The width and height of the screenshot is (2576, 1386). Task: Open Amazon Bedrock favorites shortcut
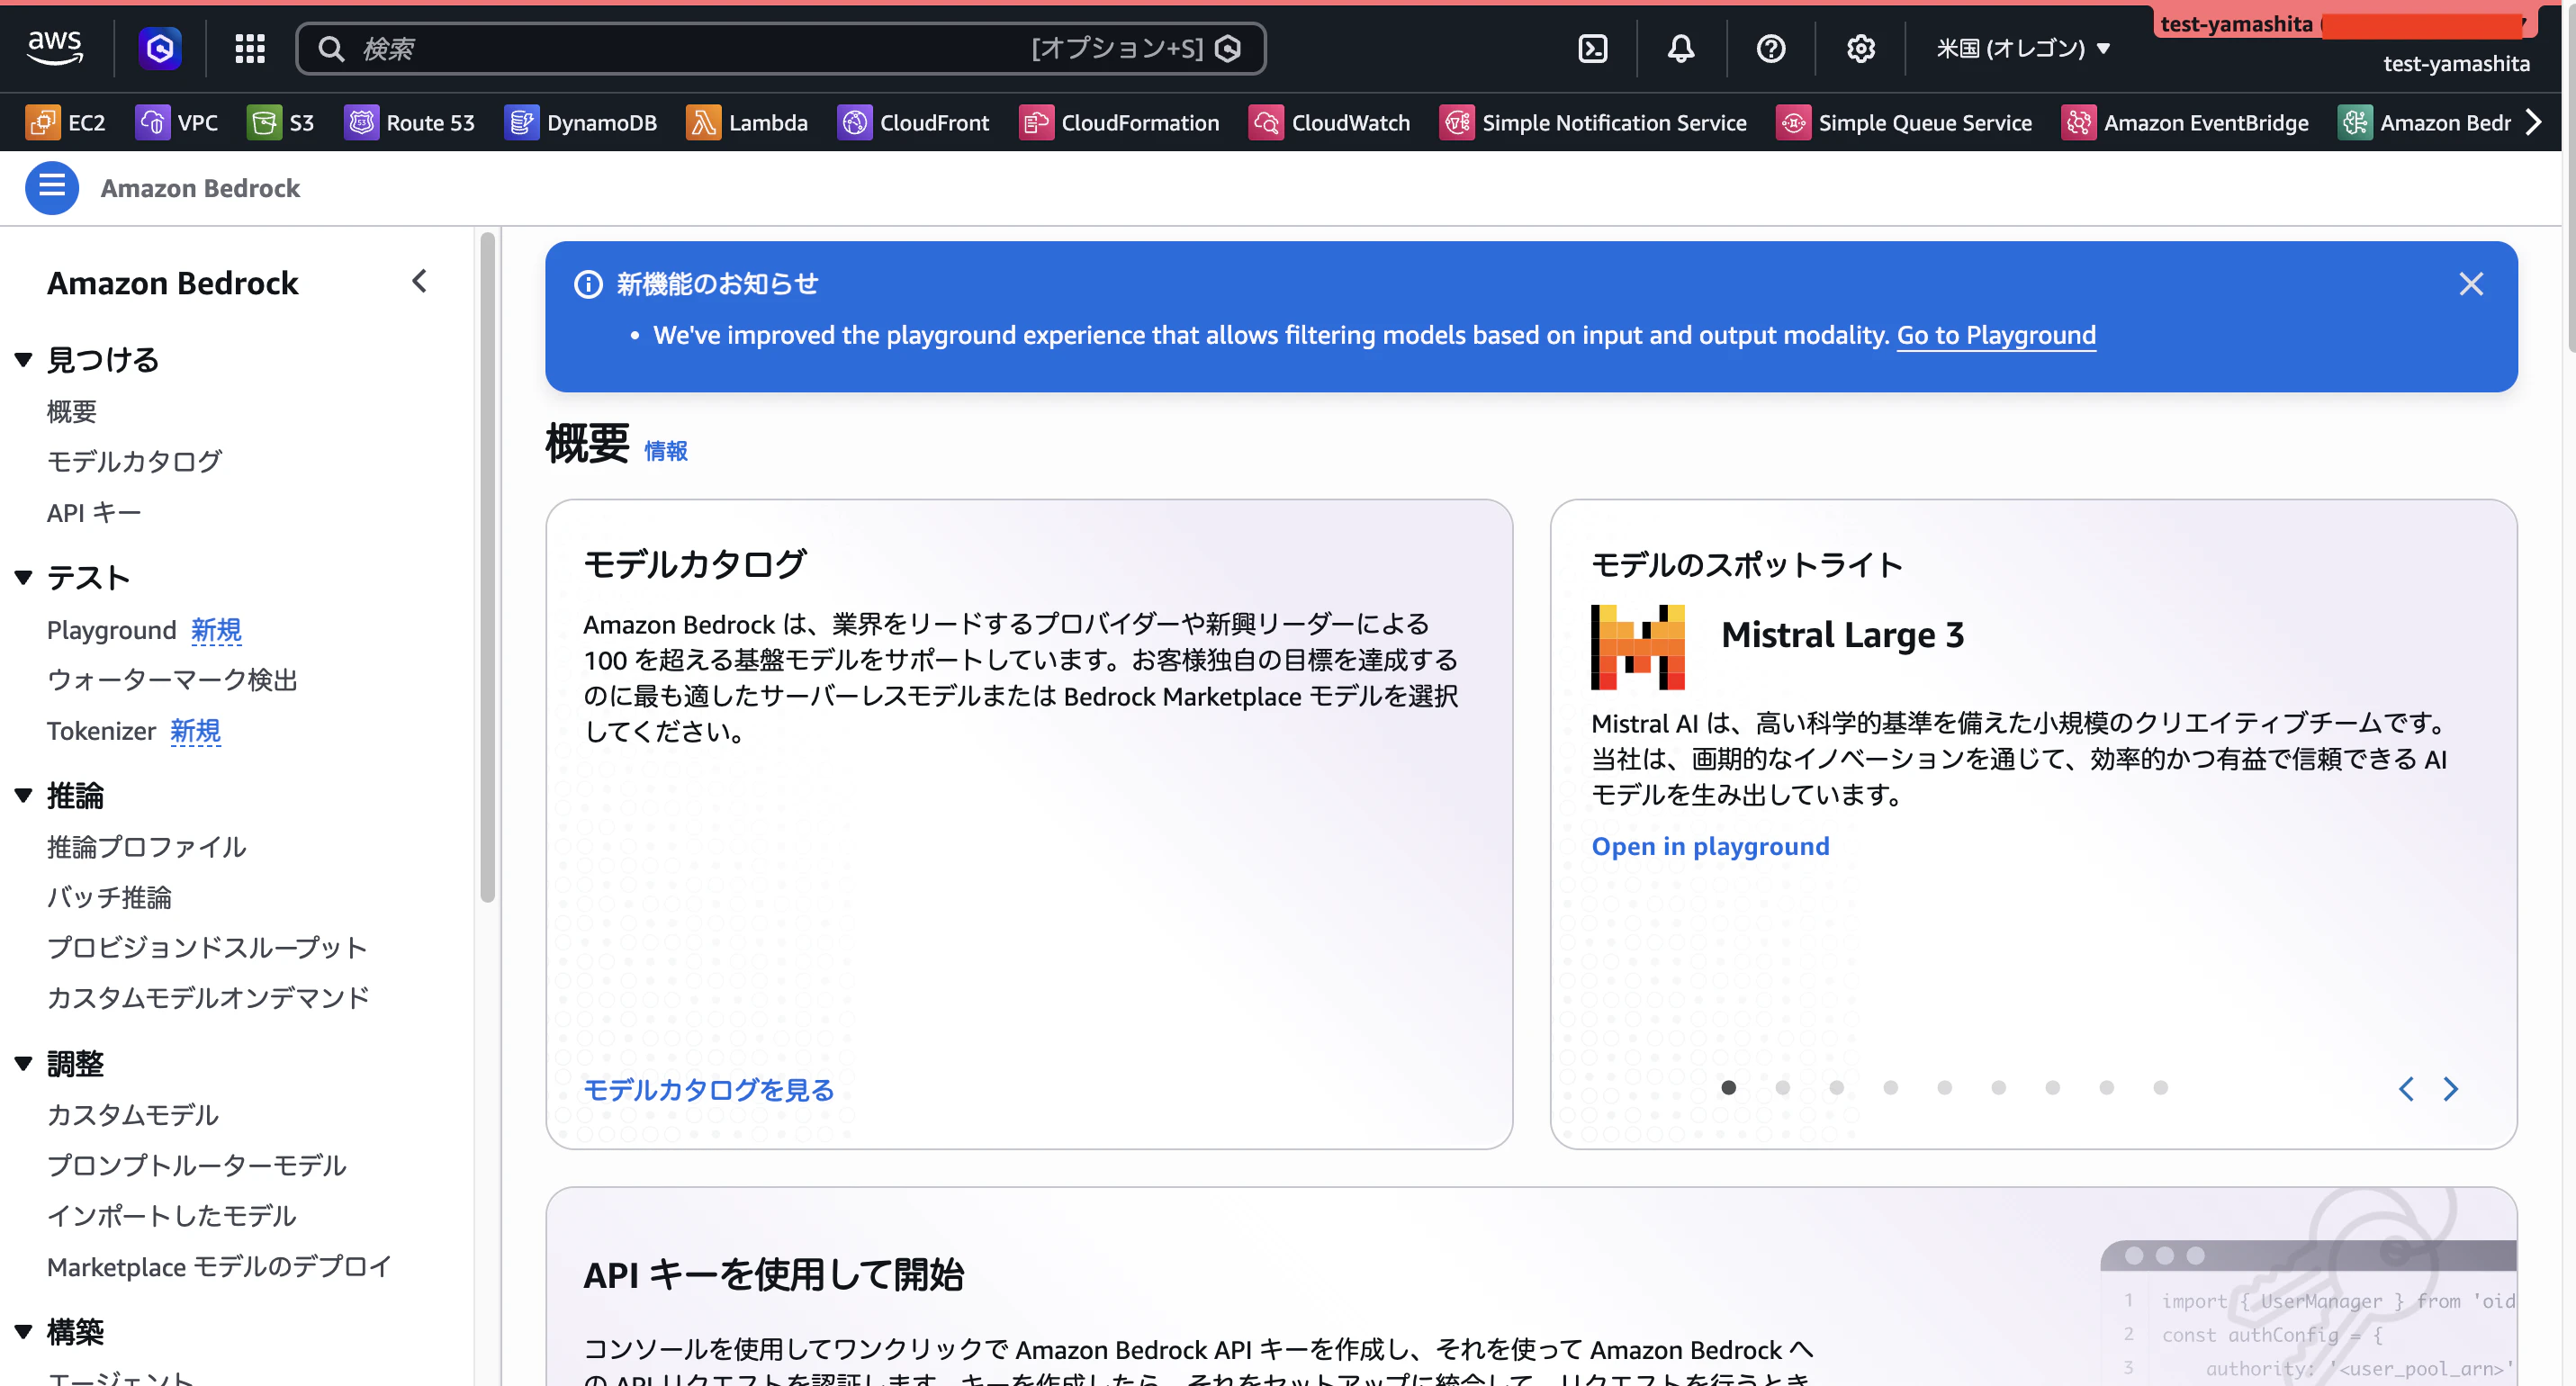point(2424,122)
